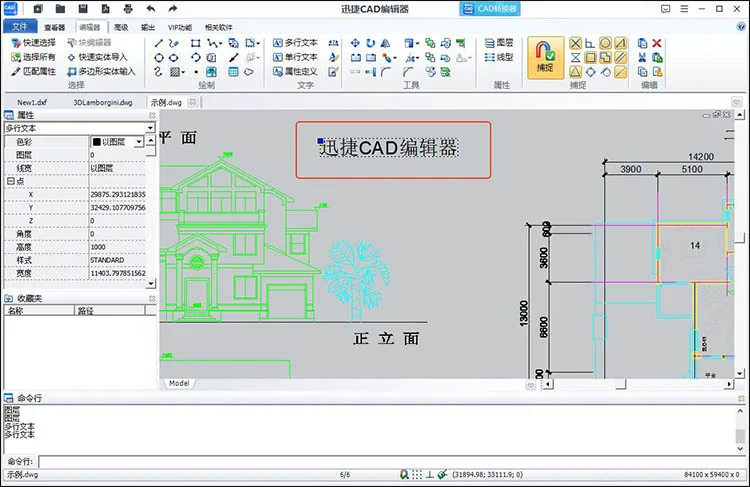This screenshot has width=750, height=487.
Task: Choose the Mirror tool
Action: (x=386, y=44)
